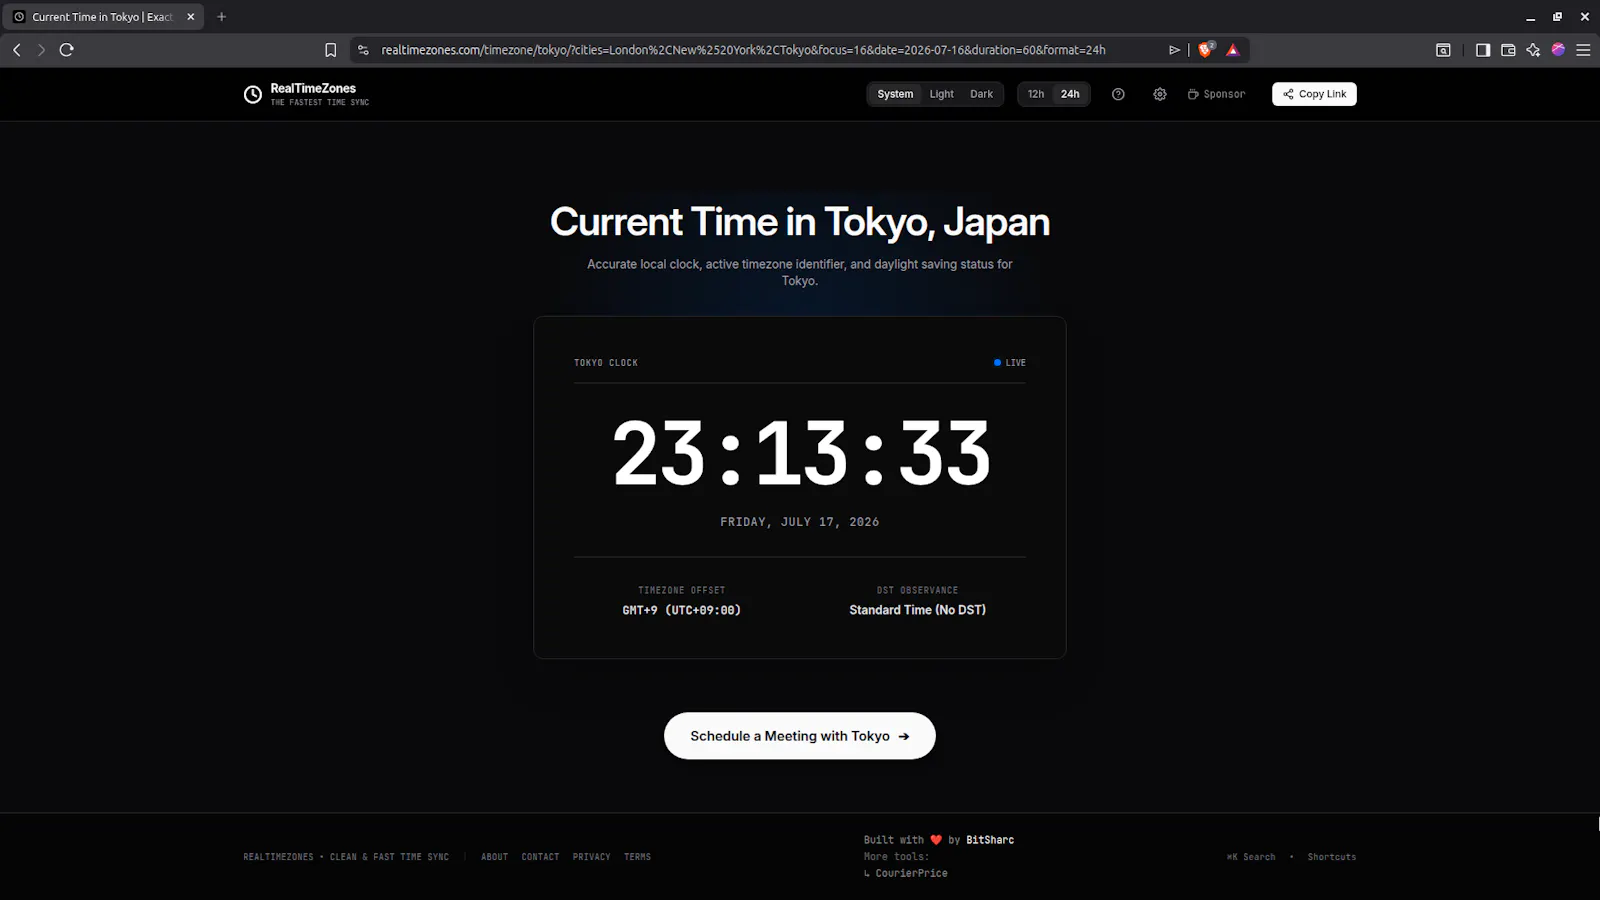Viewport: 1600px width, 900px height.
Task: Select the System theme option
Action: [x=895, y=94]
